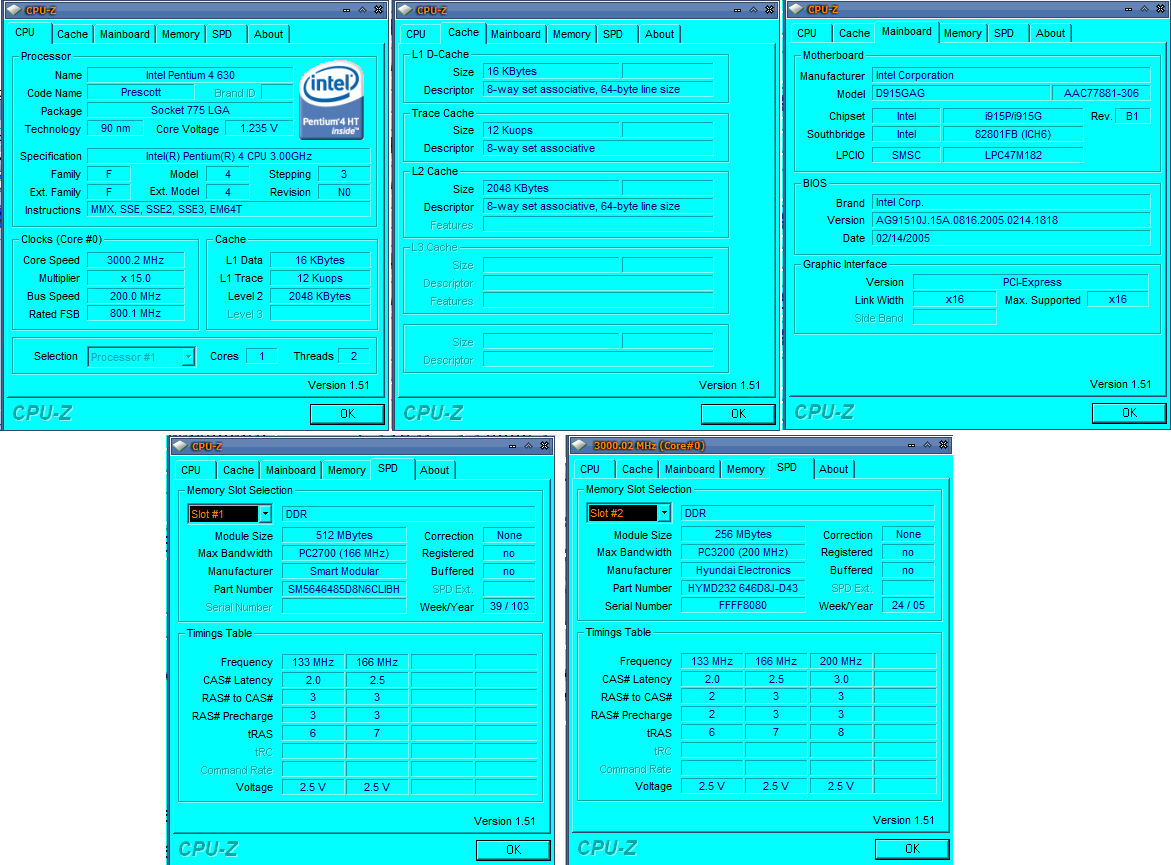Click the Intel Pentium 4 HT logo
Screen dimensions: 1171x865
click(332, 100)
